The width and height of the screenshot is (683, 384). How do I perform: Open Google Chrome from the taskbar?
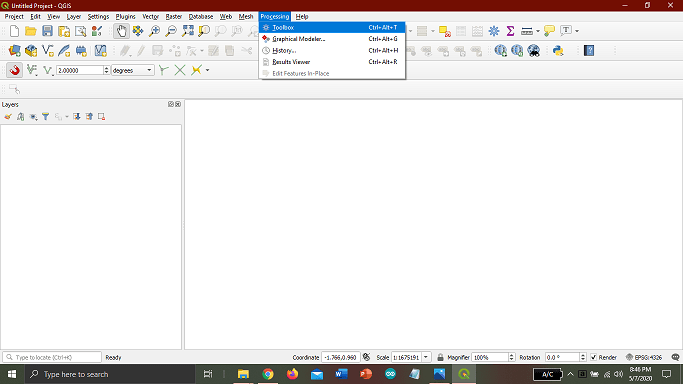pyautogui.click(x=268, y=374)
